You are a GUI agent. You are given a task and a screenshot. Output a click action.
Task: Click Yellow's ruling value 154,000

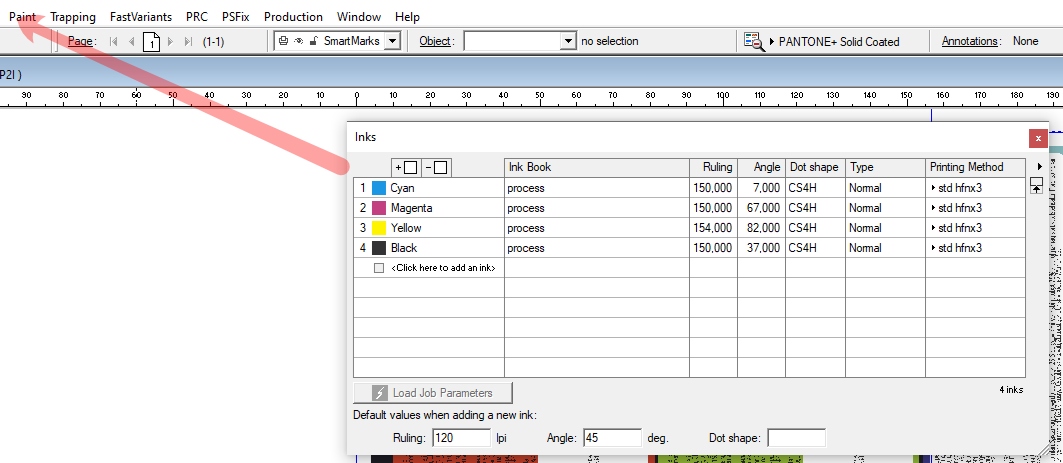pos(713,228)
